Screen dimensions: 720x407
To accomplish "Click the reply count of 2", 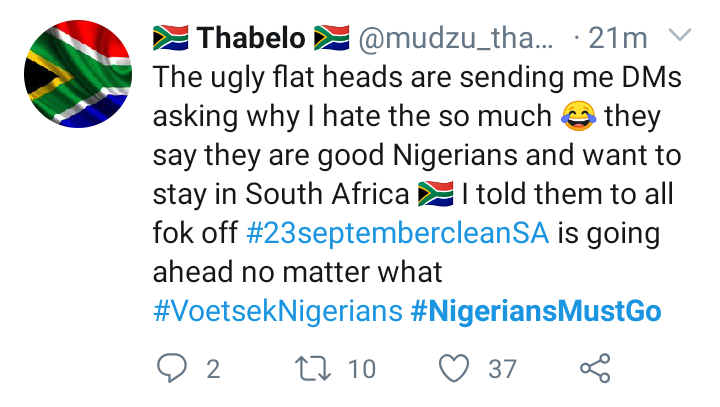I will (x=212, y=370).
